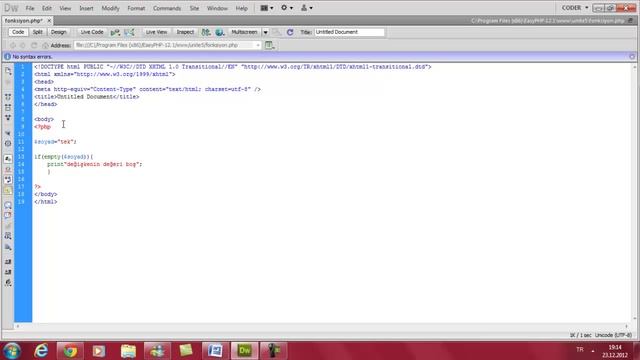Click Expand All icon in coding toolbar
The height and width of the screenshot is (360, 640).
pyautogui.click(x=8, y=118)
